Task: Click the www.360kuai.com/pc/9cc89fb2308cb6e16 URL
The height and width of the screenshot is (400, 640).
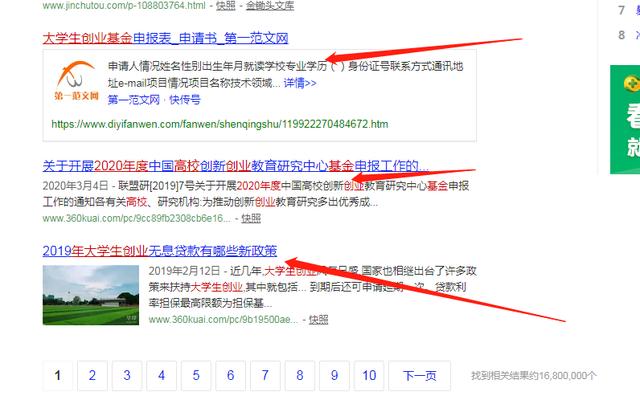Action: pyautogui.click(x=136, y=218)
